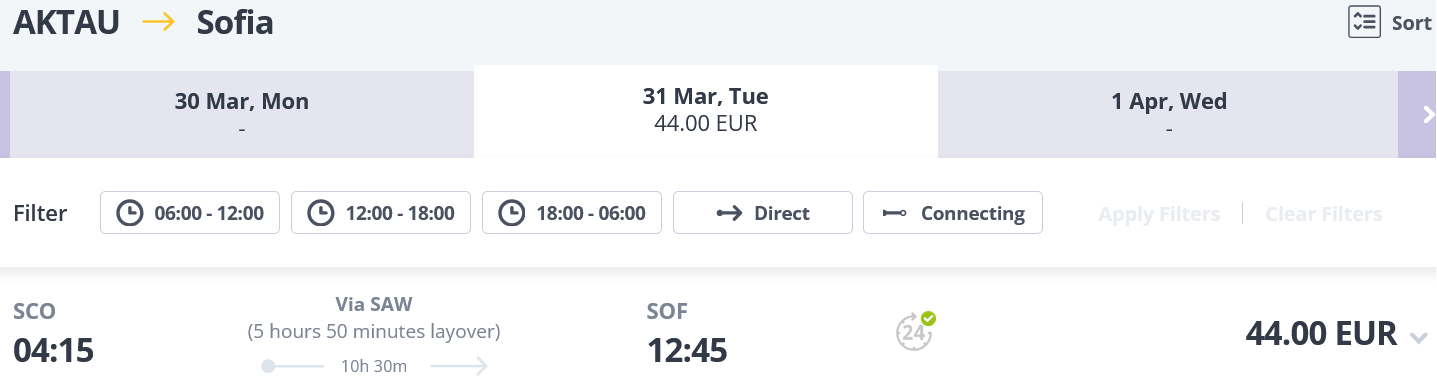1437x379 pixels.
Task: Click the Sort list icon
Action: click(x=1364, y=22)
